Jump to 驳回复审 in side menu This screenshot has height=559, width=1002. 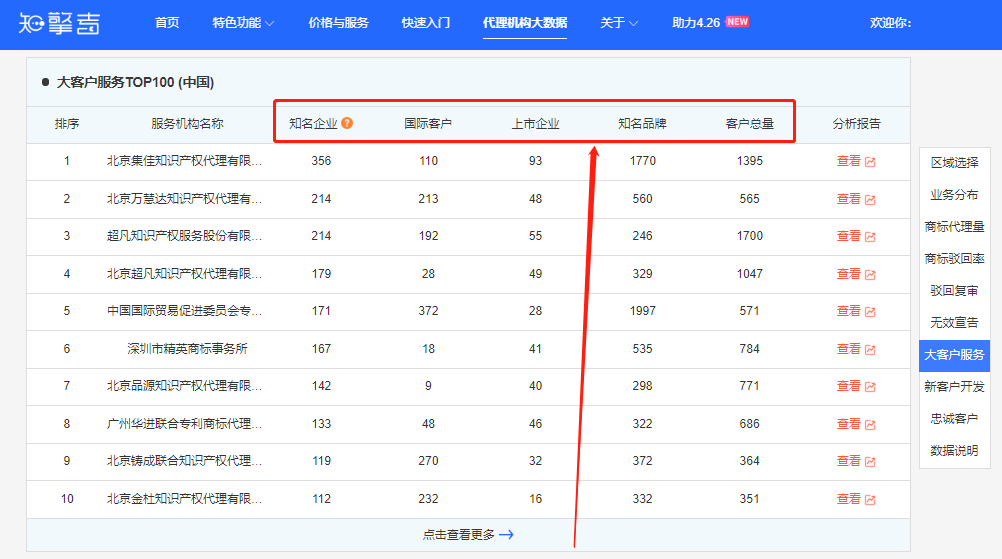pyautogui.click(x=954, y=291)
